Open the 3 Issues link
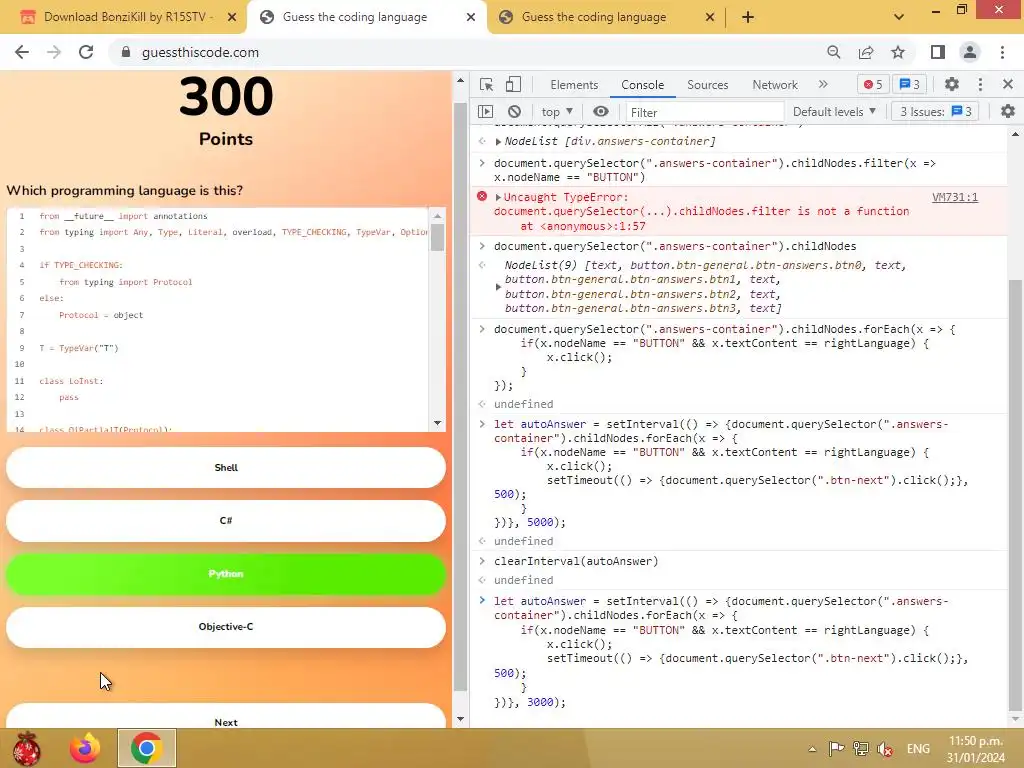The height and width of the screenshot is (768, 1024). [x=936, y=112]
